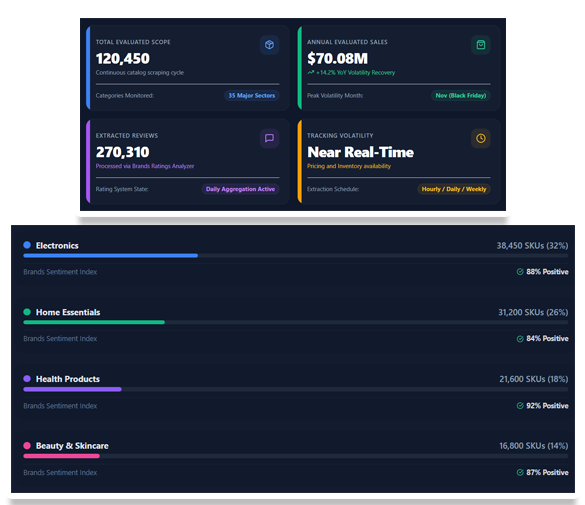Click the Beauty & Skincare pink progress bar
Viewport: 585px width, 505px height.
[x=62, y=456]
